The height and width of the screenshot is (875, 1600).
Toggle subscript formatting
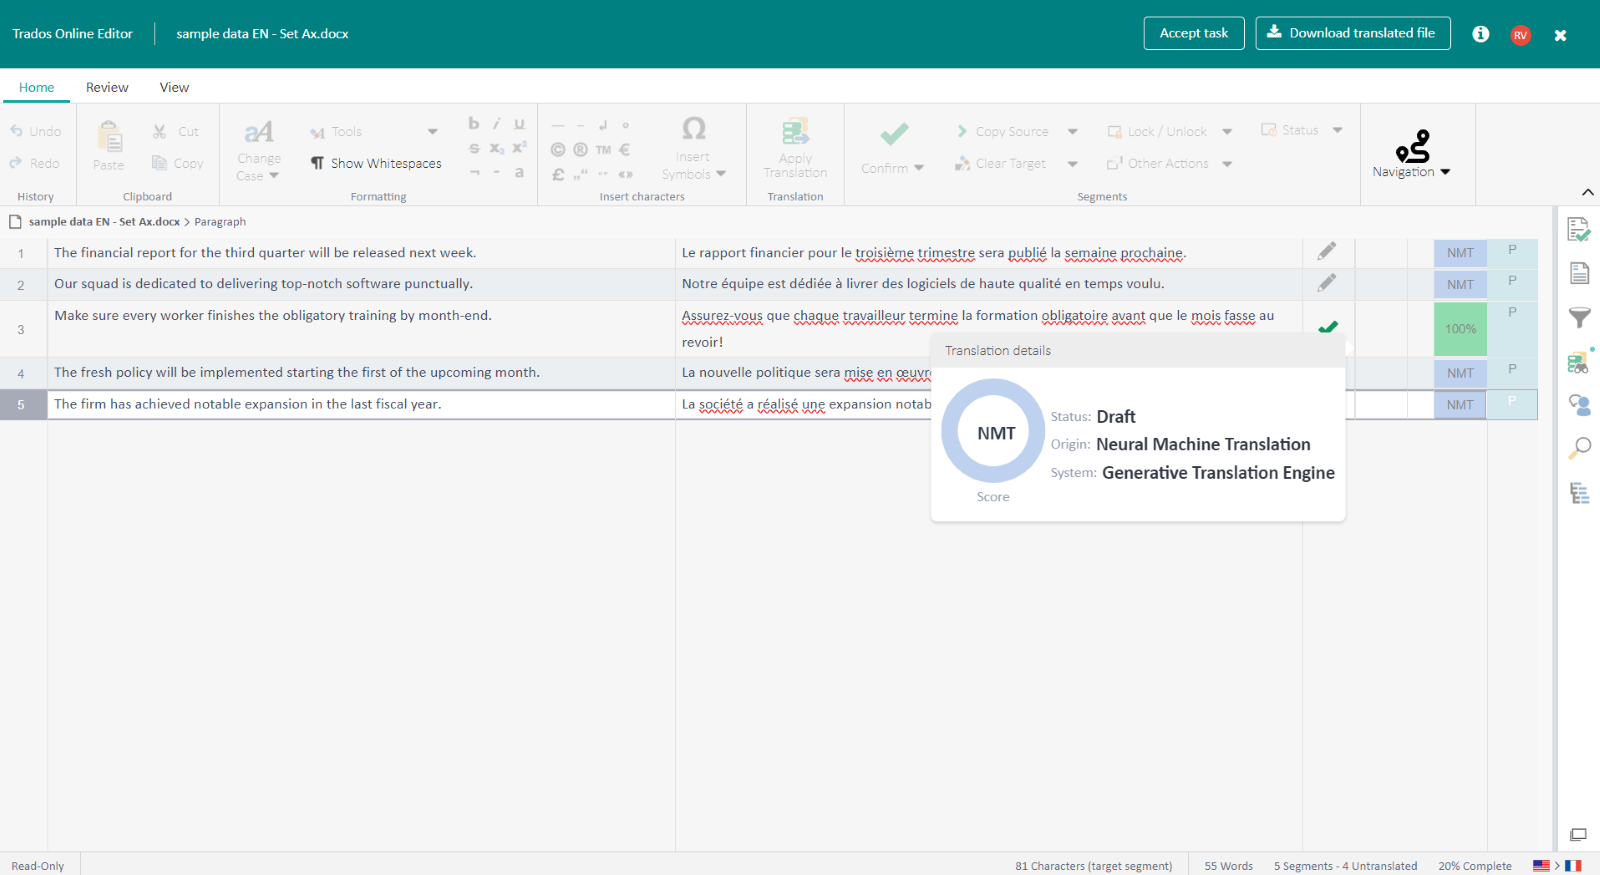coord(497,148)
